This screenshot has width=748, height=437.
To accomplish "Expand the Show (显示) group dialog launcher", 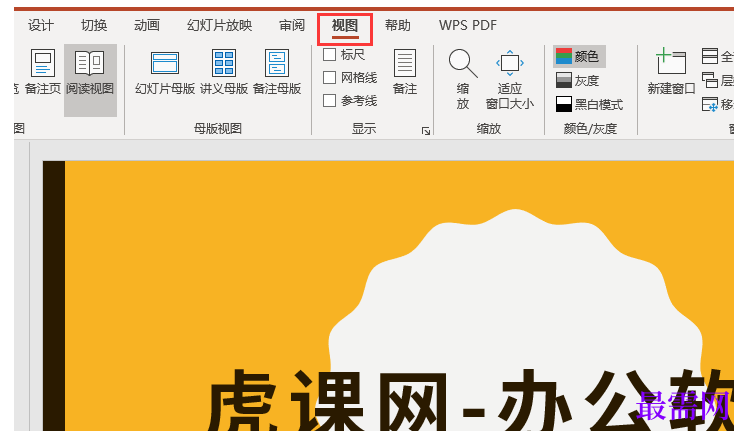I will (x=426, y=131).
